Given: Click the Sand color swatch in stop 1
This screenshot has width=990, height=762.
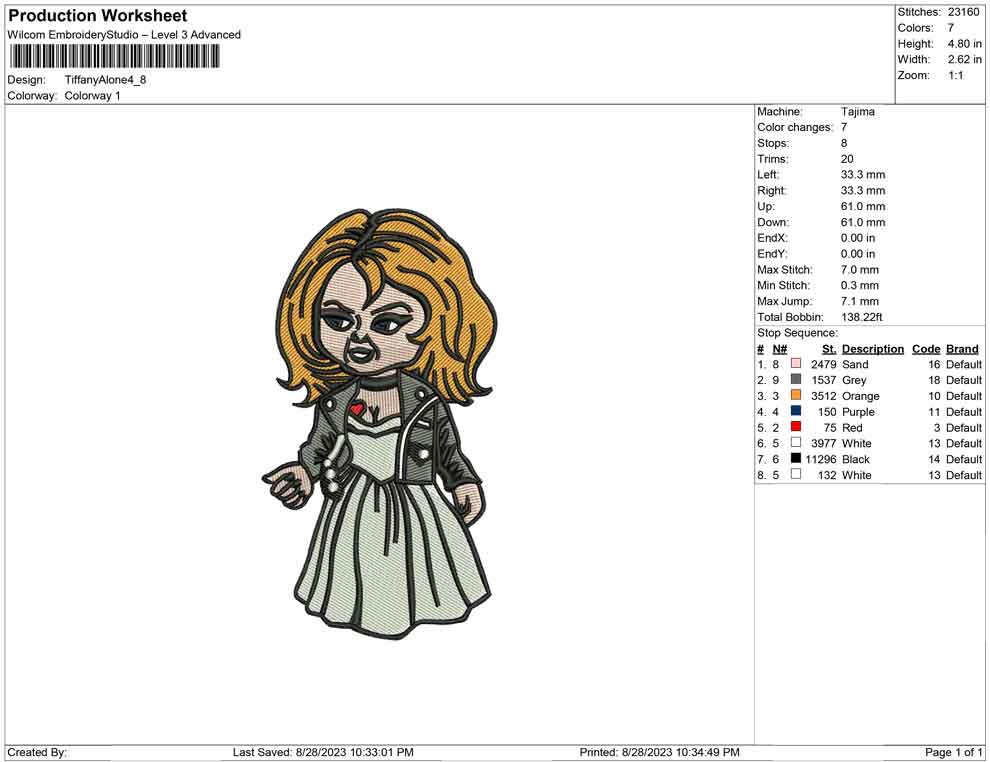Looking at the screenshot, I should [796, 364].
